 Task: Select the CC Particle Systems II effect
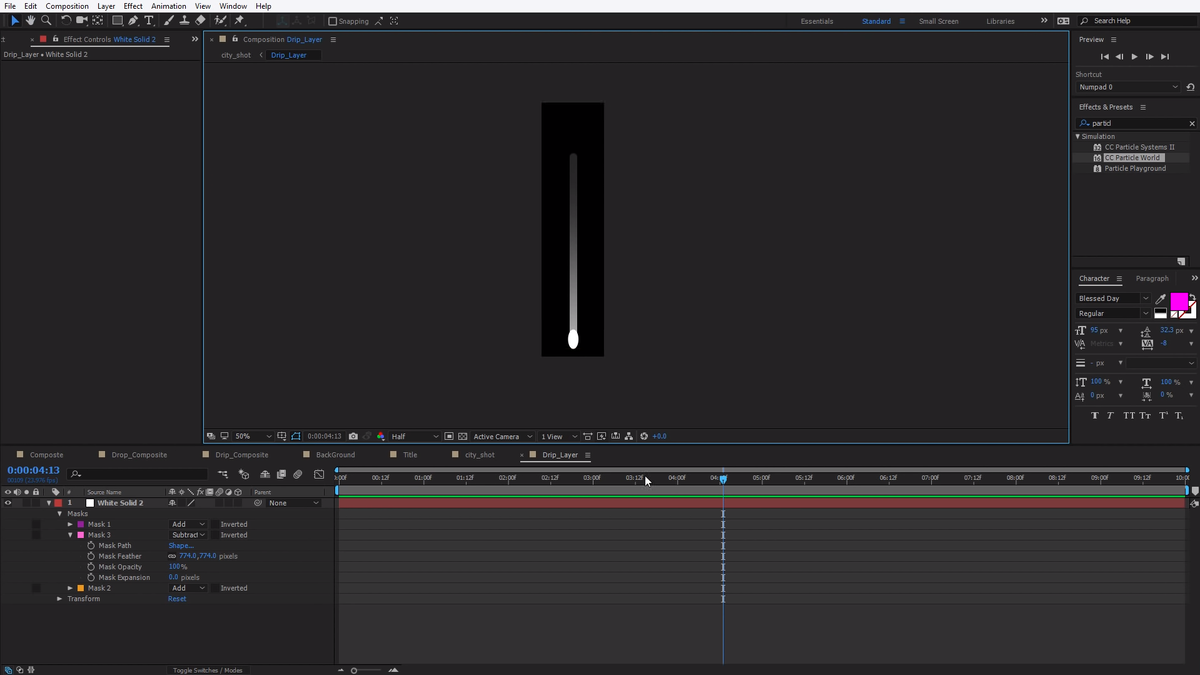click(1139, 147)
